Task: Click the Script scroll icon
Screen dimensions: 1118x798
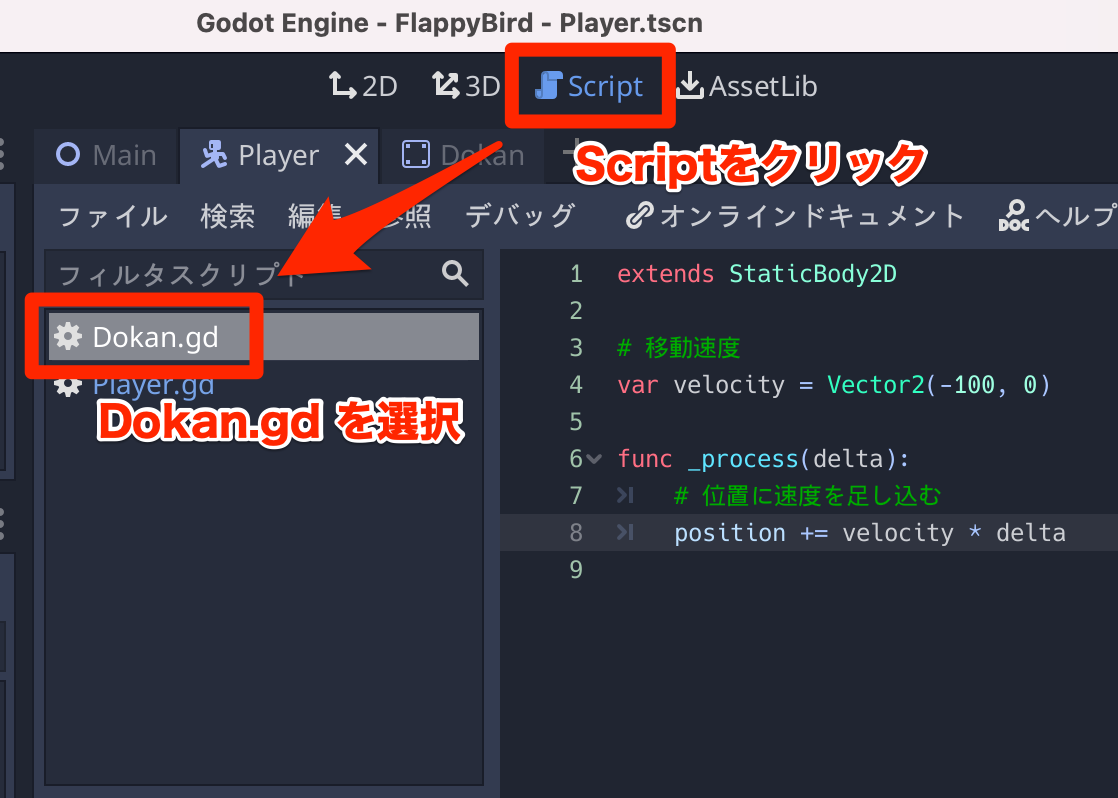Action: pos(548,86)
